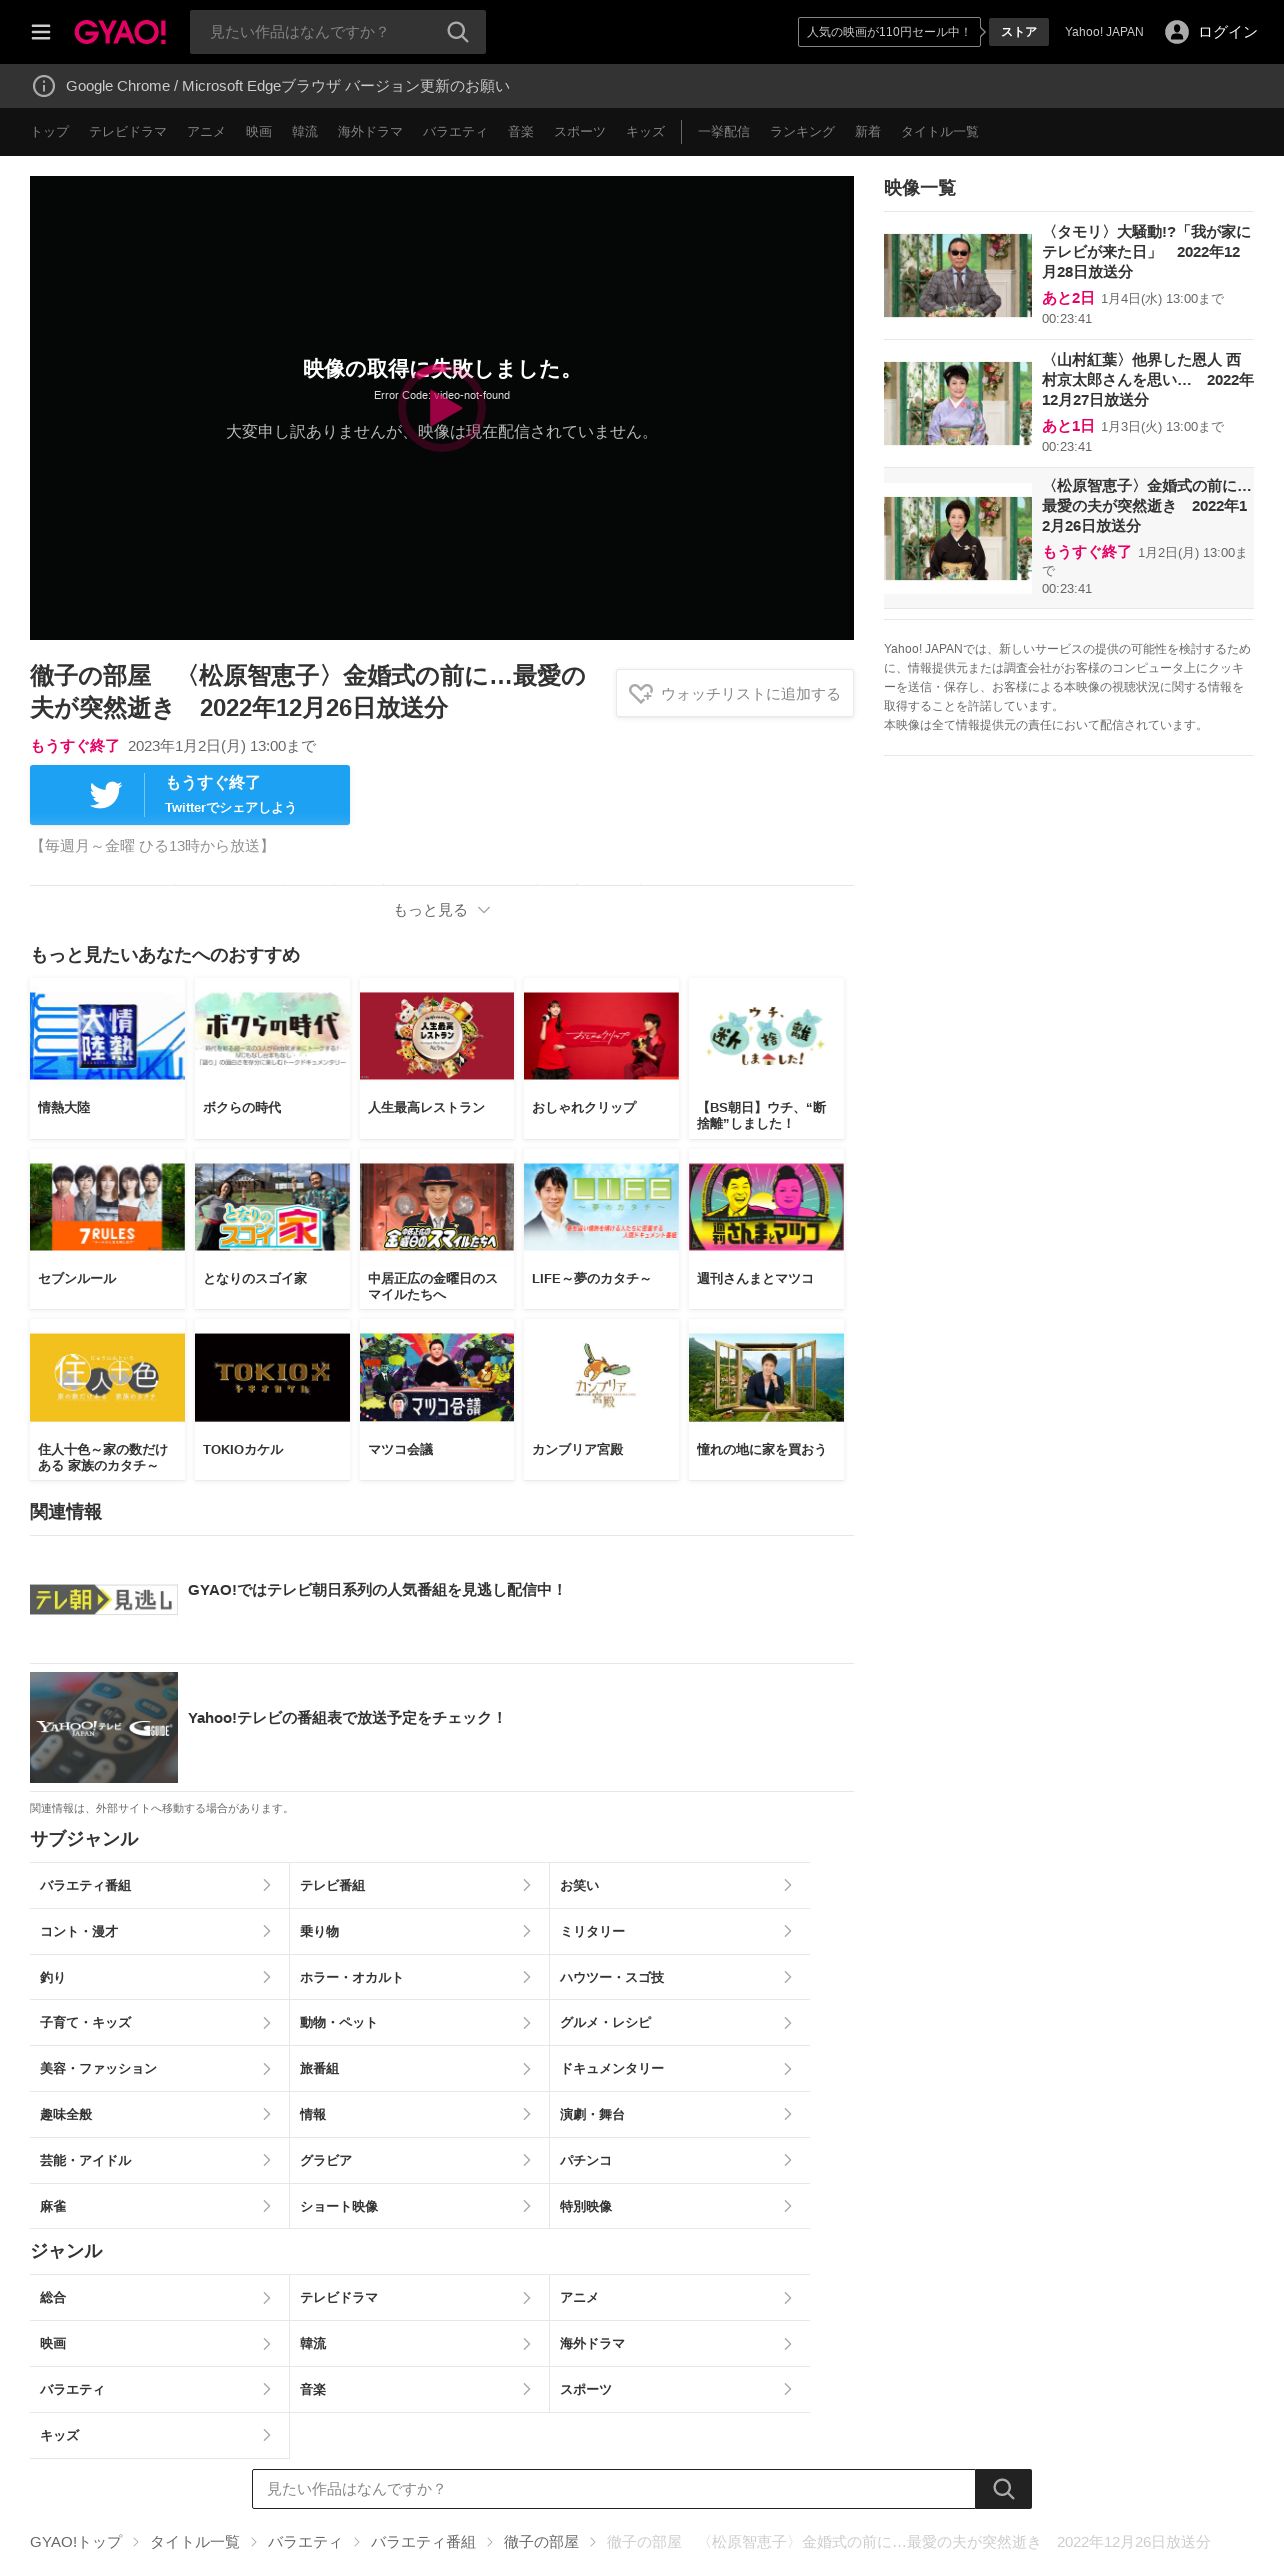The width and height of the screenshot is (1284, 2568).
Task: Open the となりのスゴイ家 recommendation card
Action: (x=272, y=1229)
